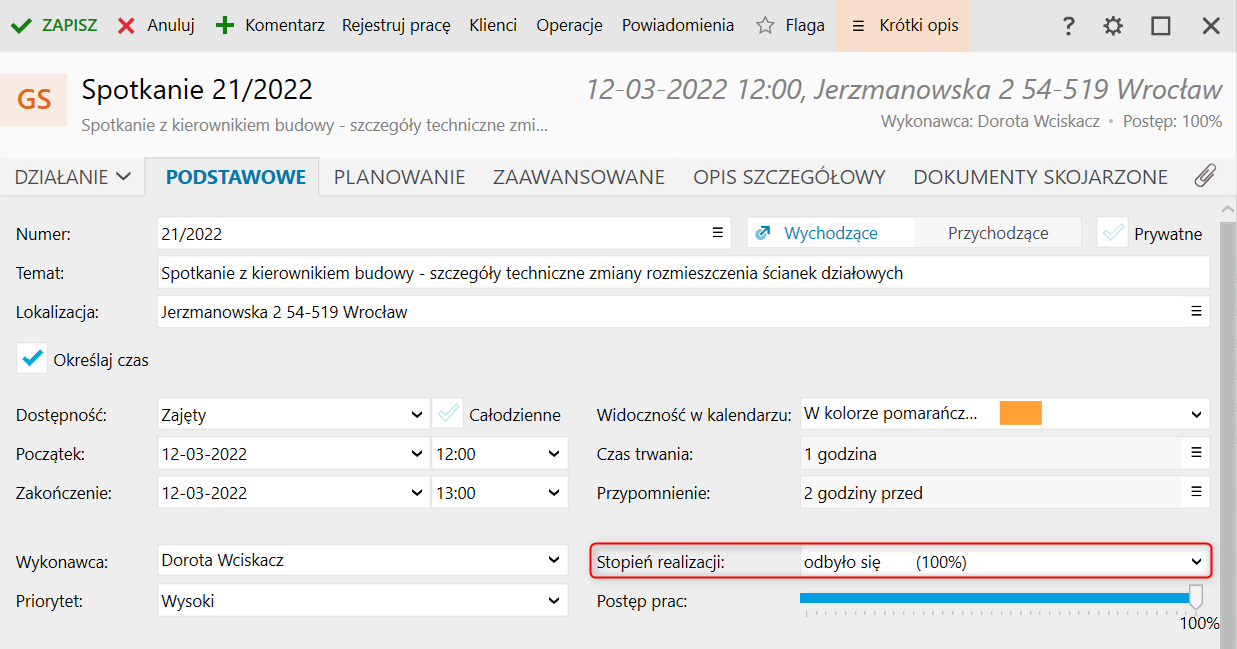The width and height of the screenshot is (1237, 649).
Task: Click the paperclip attachments icon
Action: pyautogui.click(x=1205, y=177)
